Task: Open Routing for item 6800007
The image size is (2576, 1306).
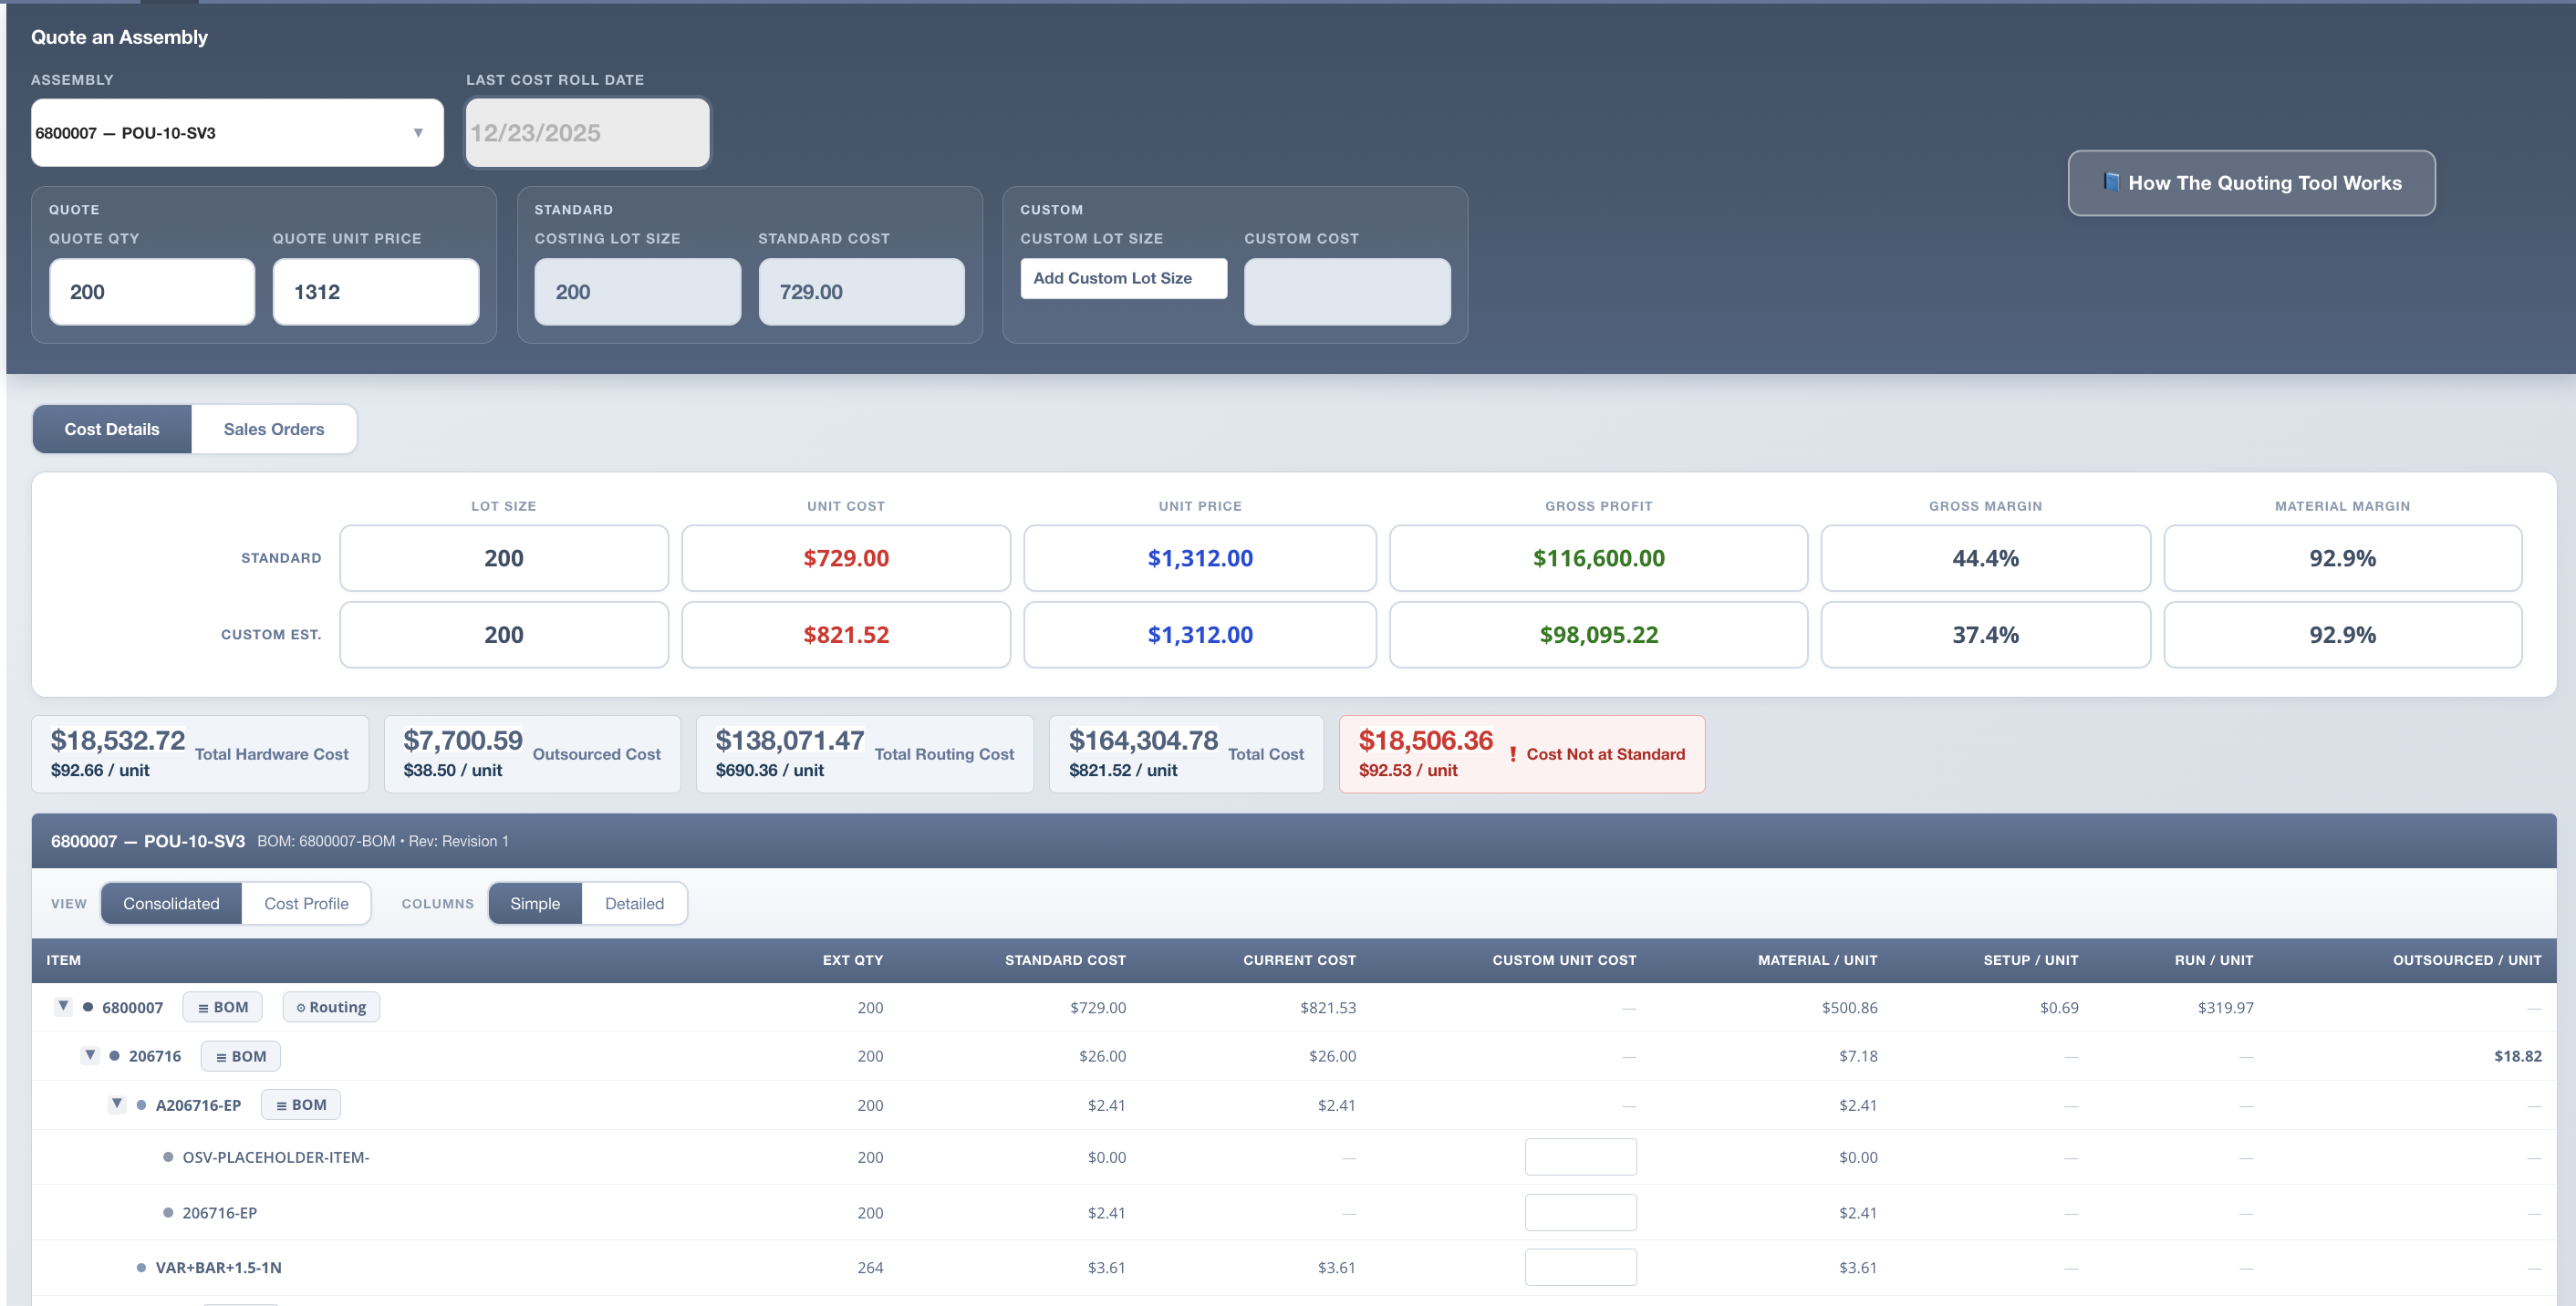Action: tap(331, 1007)
